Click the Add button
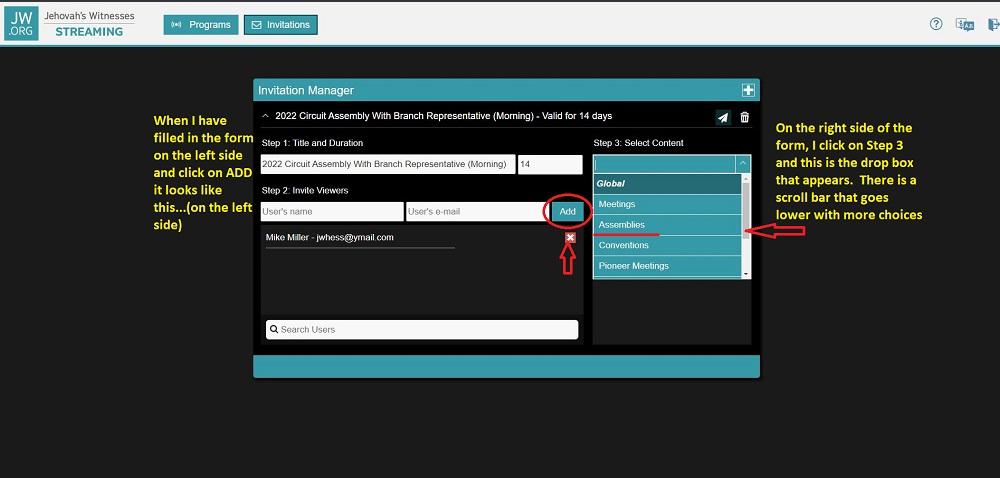This screenshot has width=1000, height=478. (x=567, y=212)
